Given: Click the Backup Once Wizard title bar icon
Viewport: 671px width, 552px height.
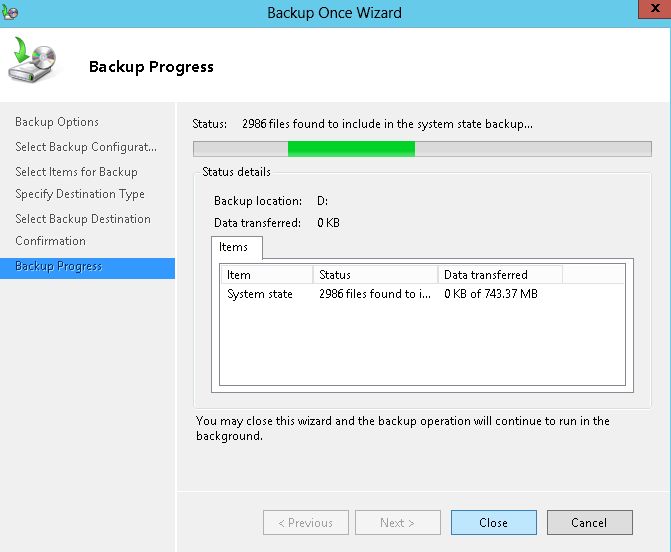Looking at the screenshot, I should pos(9,12).
